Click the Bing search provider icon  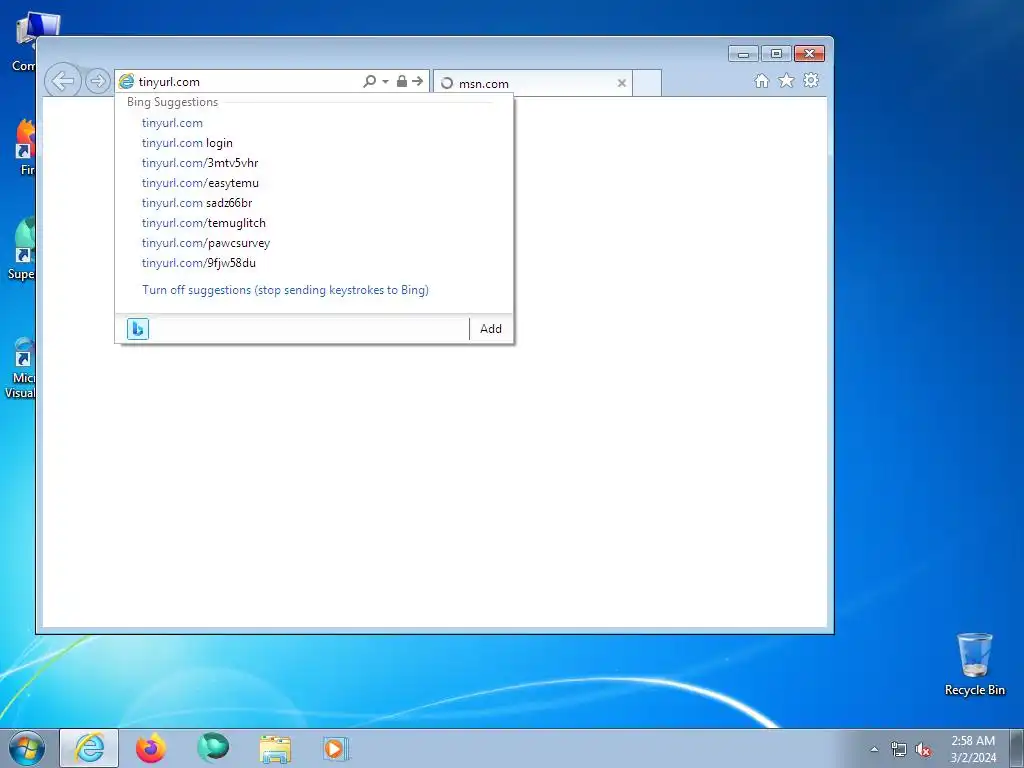pyautogui.click(x=138, y=328)
